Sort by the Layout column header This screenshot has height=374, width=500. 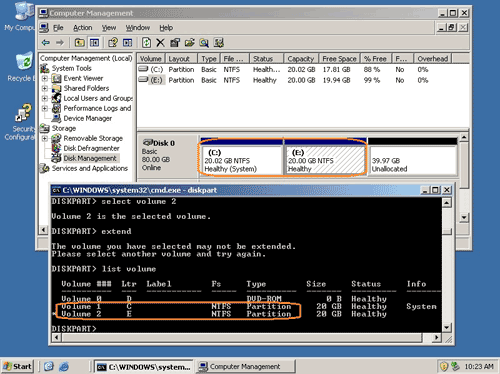[x=182, y=59]
